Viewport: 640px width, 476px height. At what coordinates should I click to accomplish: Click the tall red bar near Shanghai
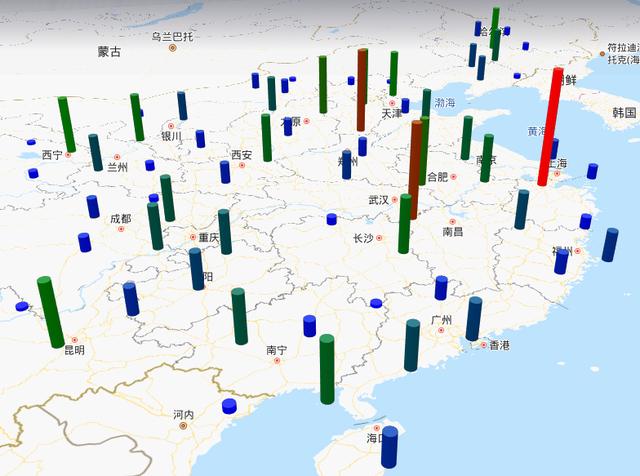pos(550,127)
